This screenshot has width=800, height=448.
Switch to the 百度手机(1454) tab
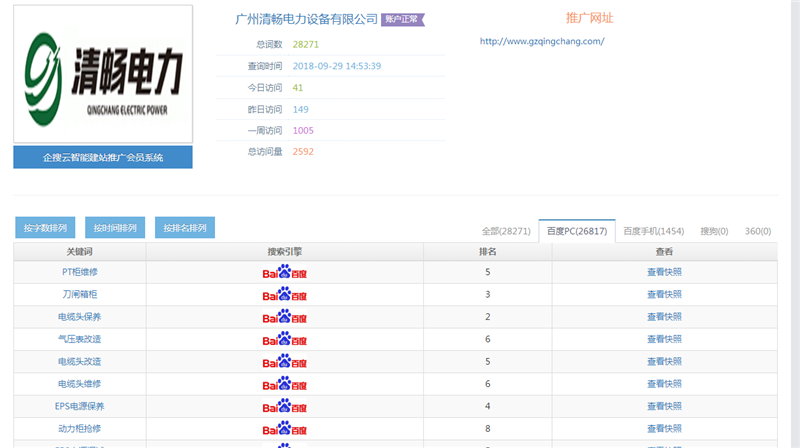click(x=654, y=231)
